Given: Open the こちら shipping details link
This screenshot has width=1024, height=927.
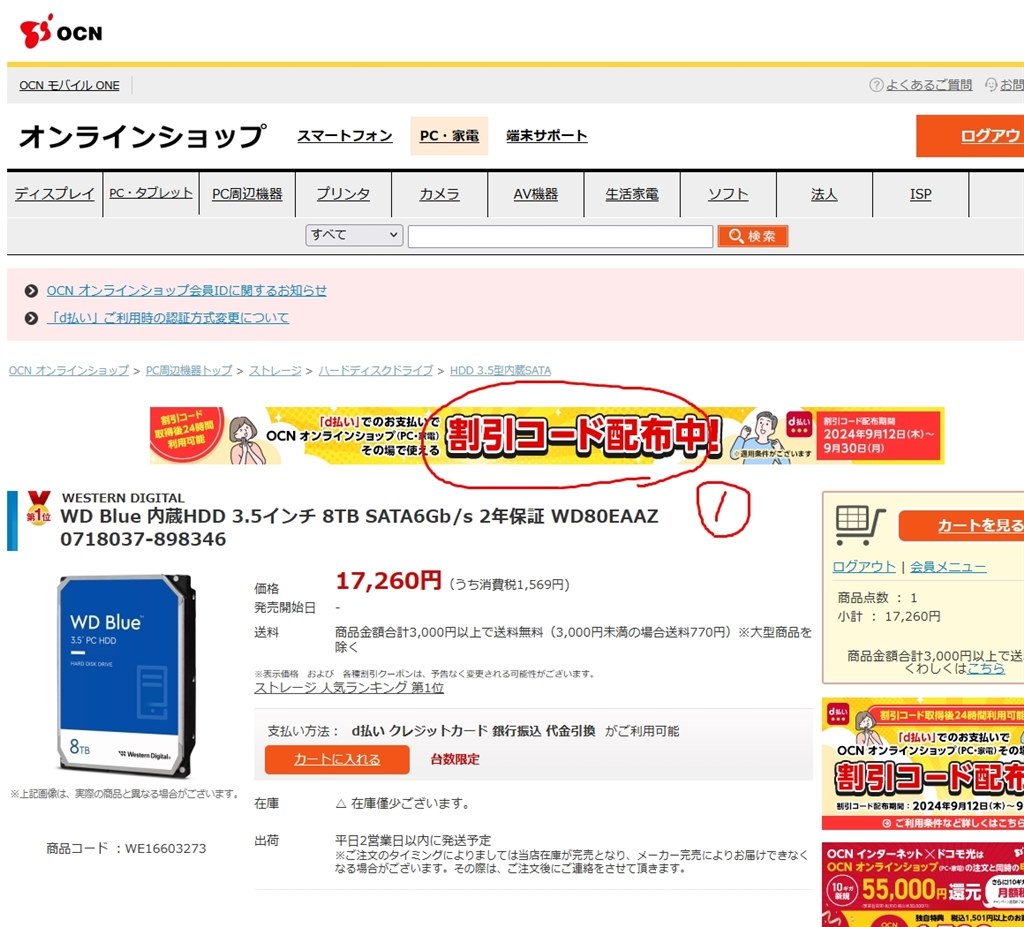Looking at the screenshot, I should 985,668.
